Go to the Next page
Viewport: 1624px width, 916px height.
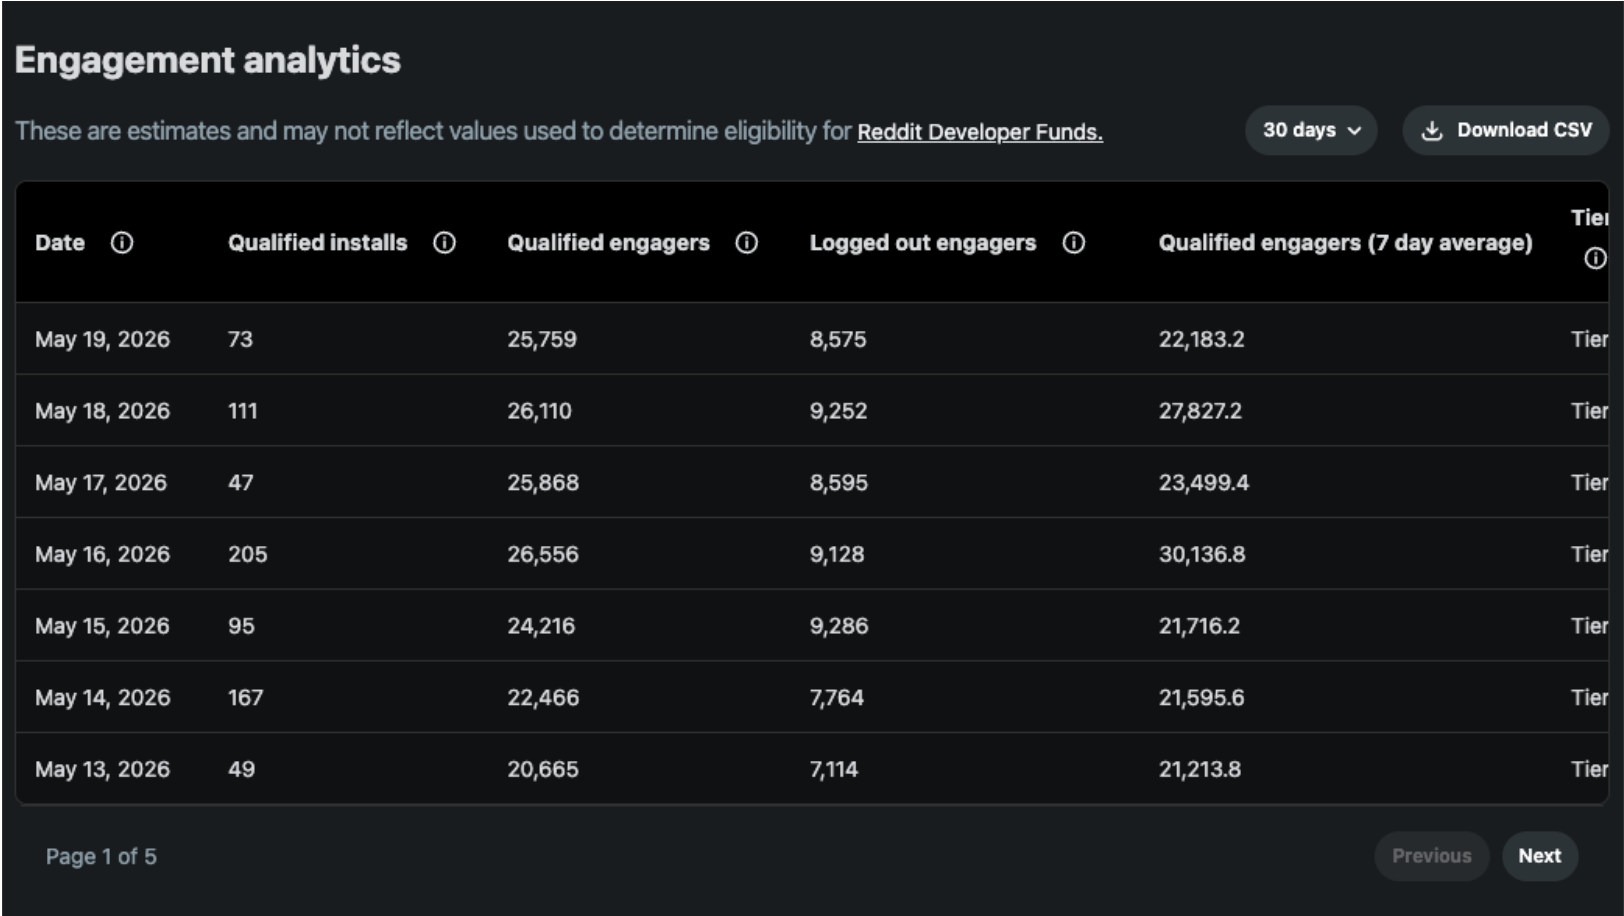(1540, 856)
